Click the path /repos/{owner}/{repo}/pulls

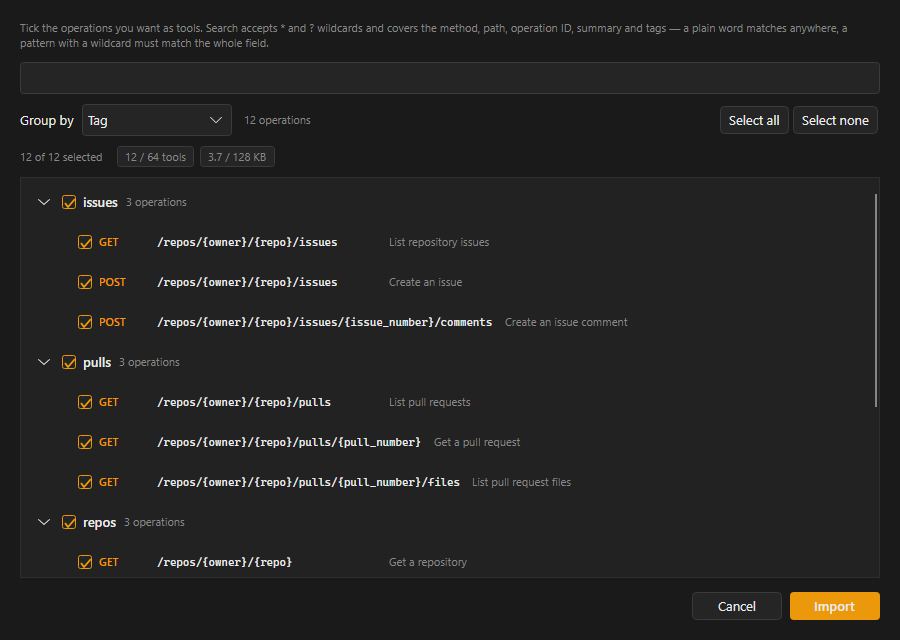244,402
